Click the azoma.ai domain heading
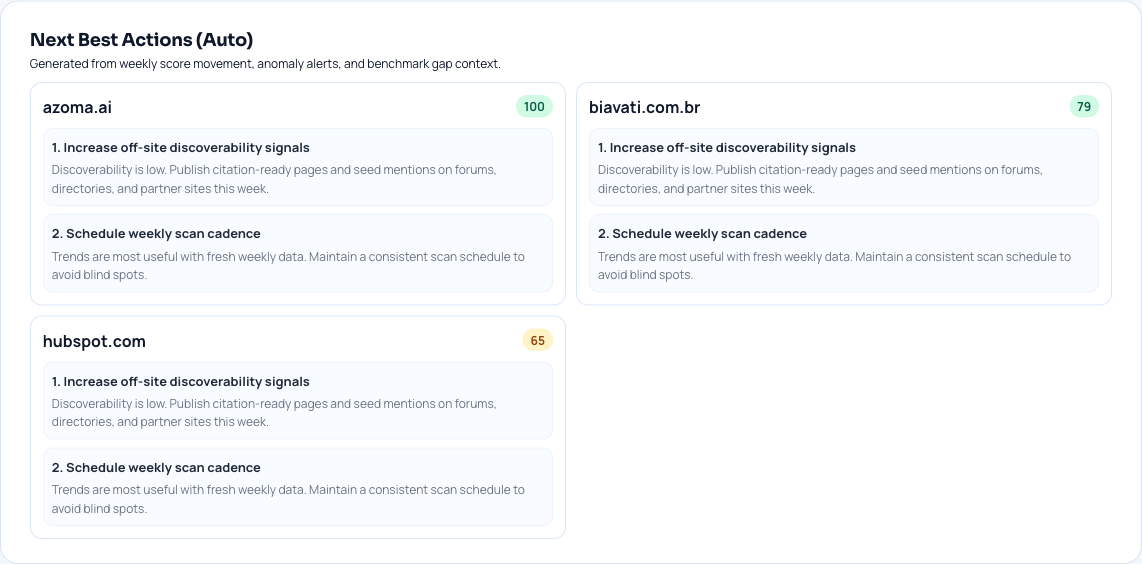This screenshot has height=565, width=1142. point(77,107)
